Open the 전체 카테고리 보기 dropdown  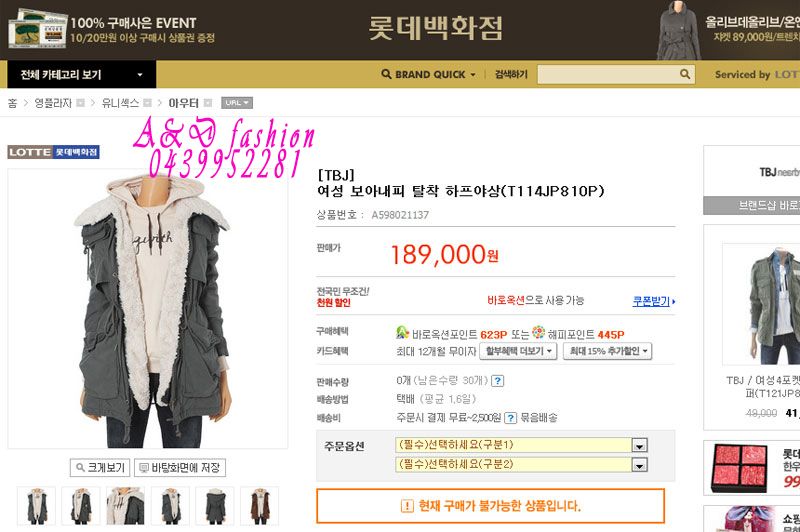coord(82,74)
